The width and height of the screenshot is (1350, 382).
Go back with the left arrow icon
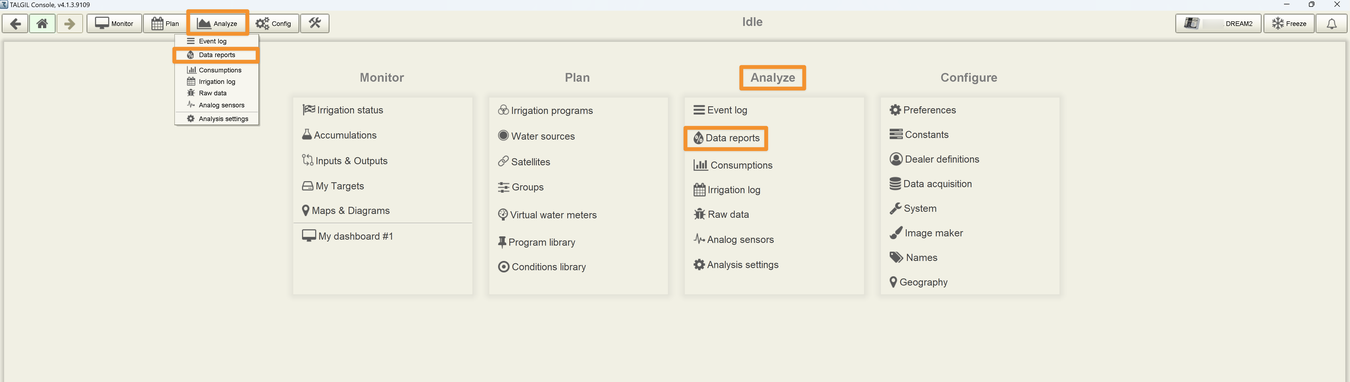tap(16, 23)
